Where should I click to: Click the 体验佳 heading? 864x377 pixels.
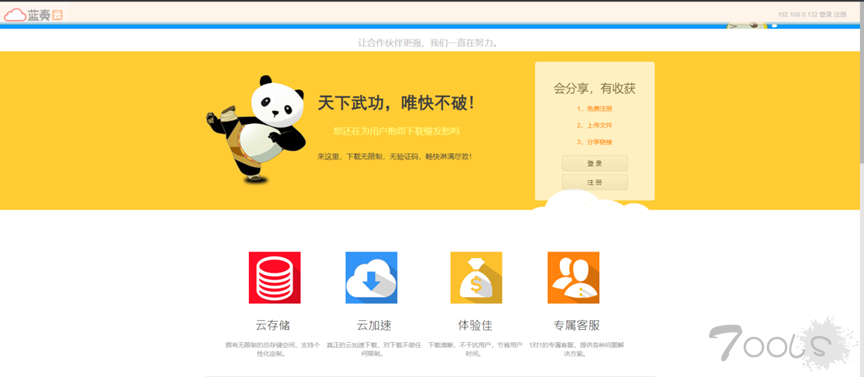coord(475,325)
